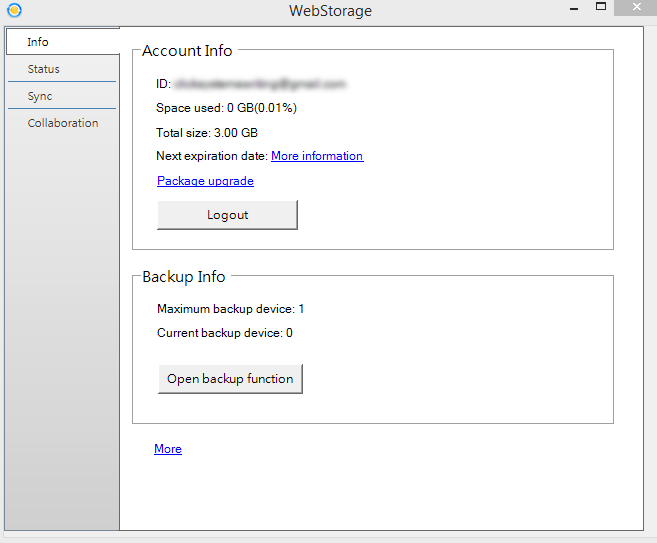Click 'Current backup device: 0' text
The width and height of the screenshot is (657, 543).
(x=225, y=333)
